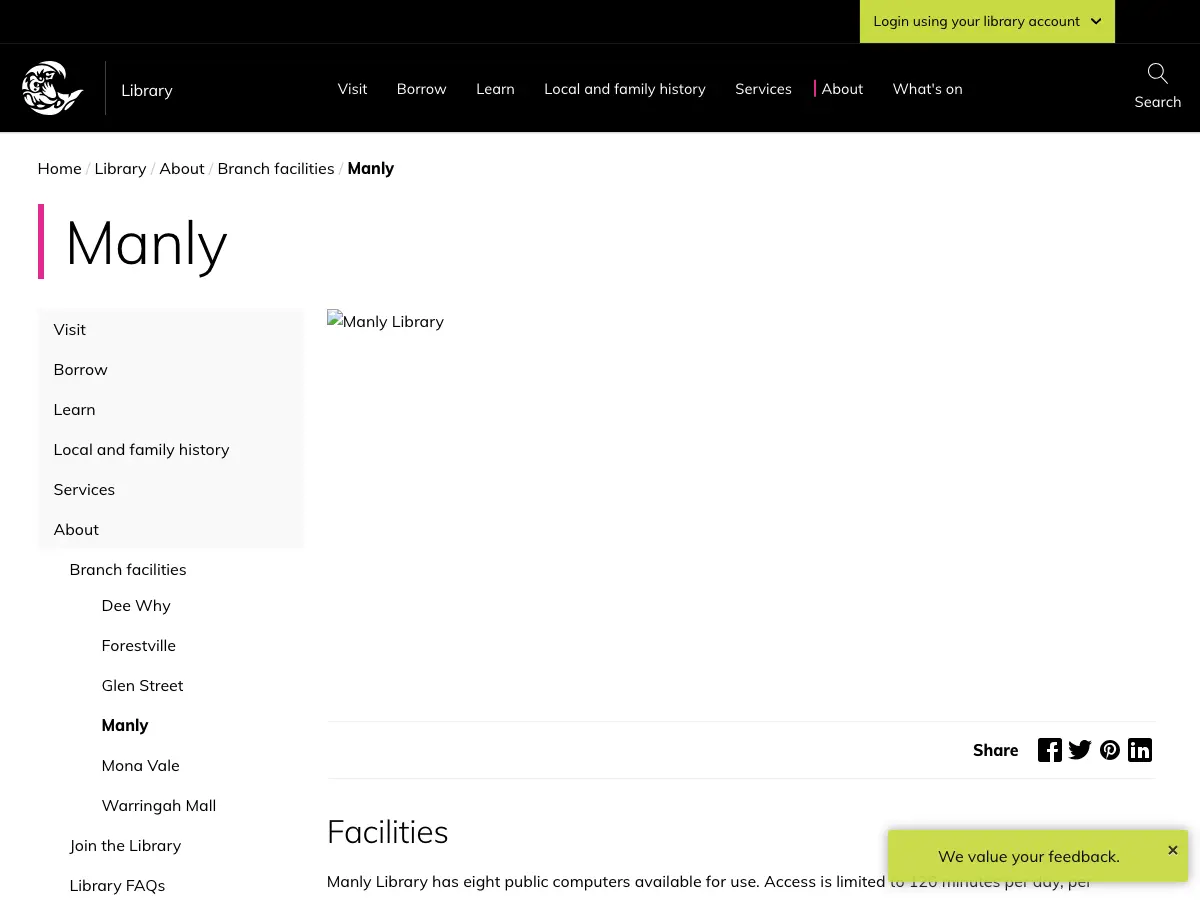Open the Search magnifier icon
1200x900 pixels.
pos(1157,74)
